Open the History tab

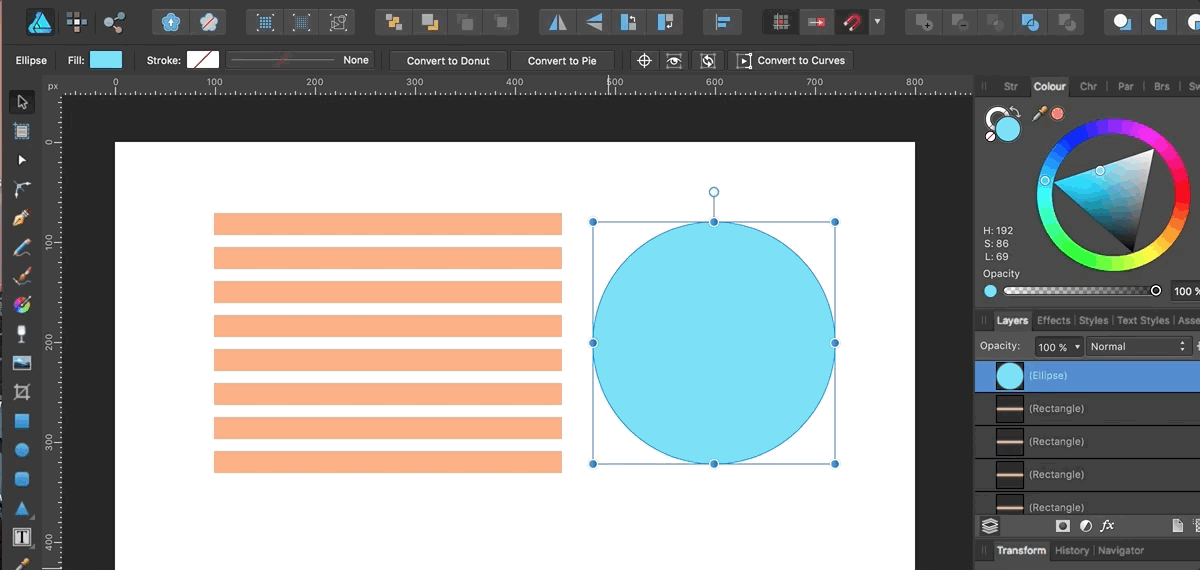tap(1071, 550)
